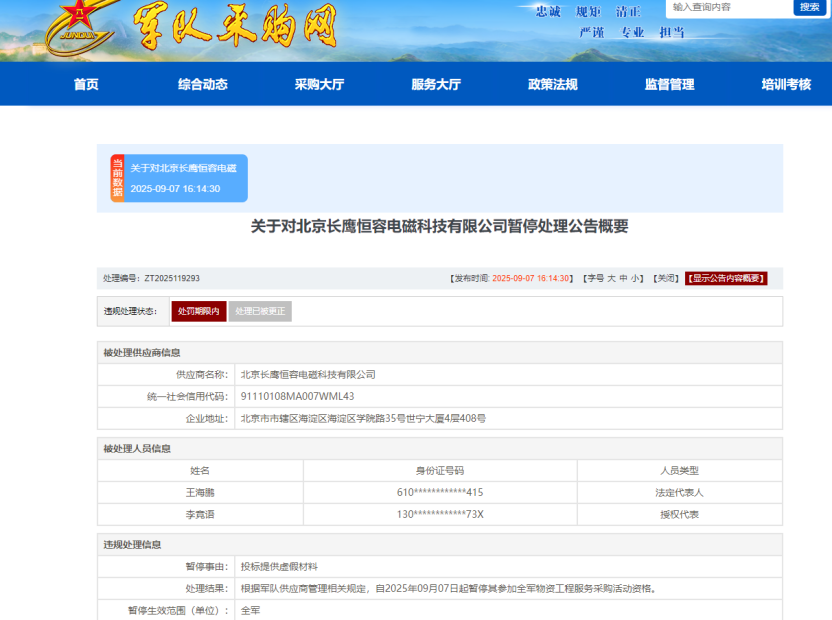Click the credit code 91110108MA007WML43
This screenshot has width=832, height=620.
[297, 397]
